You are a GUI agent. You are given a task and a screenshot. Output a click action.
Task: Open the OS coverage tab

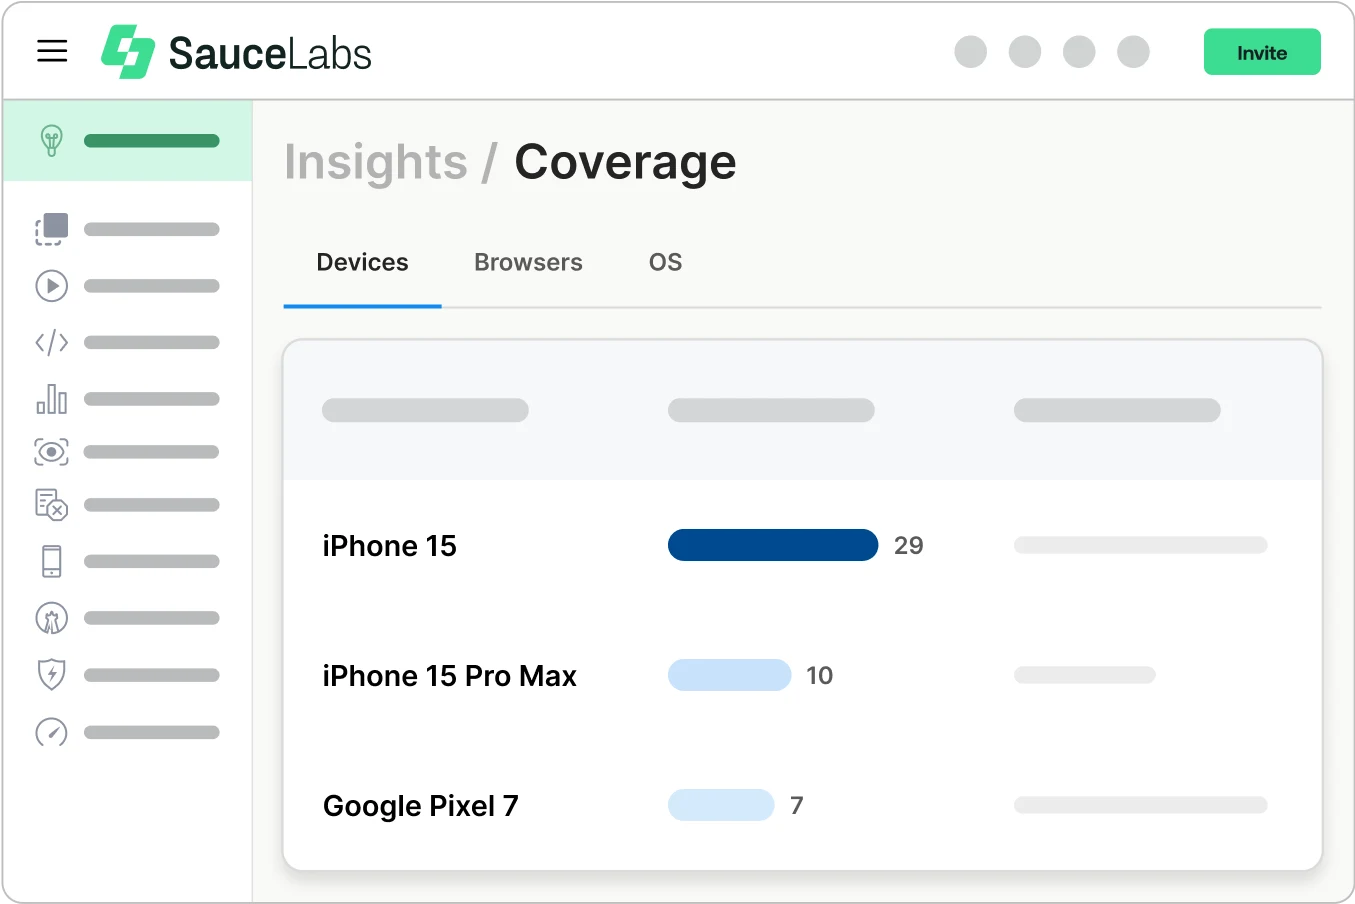click(666, 262)
